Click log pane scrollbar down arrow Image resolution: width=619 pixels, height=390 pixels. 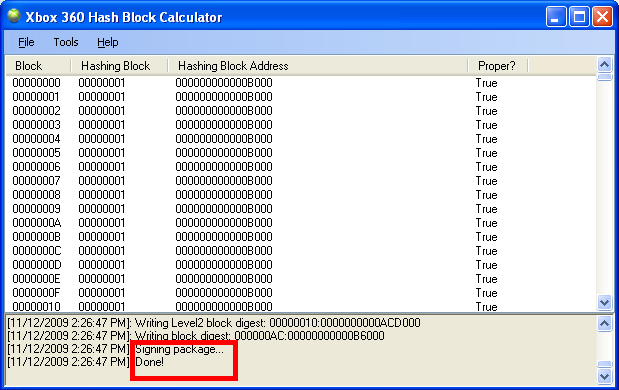coord(604,376)
